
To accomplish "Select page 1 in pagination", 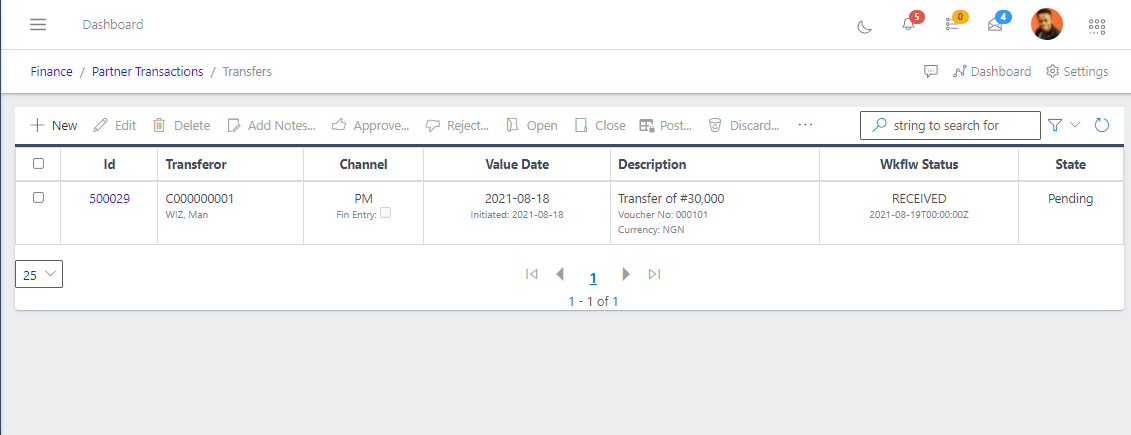I will click(x=593, y=278).
